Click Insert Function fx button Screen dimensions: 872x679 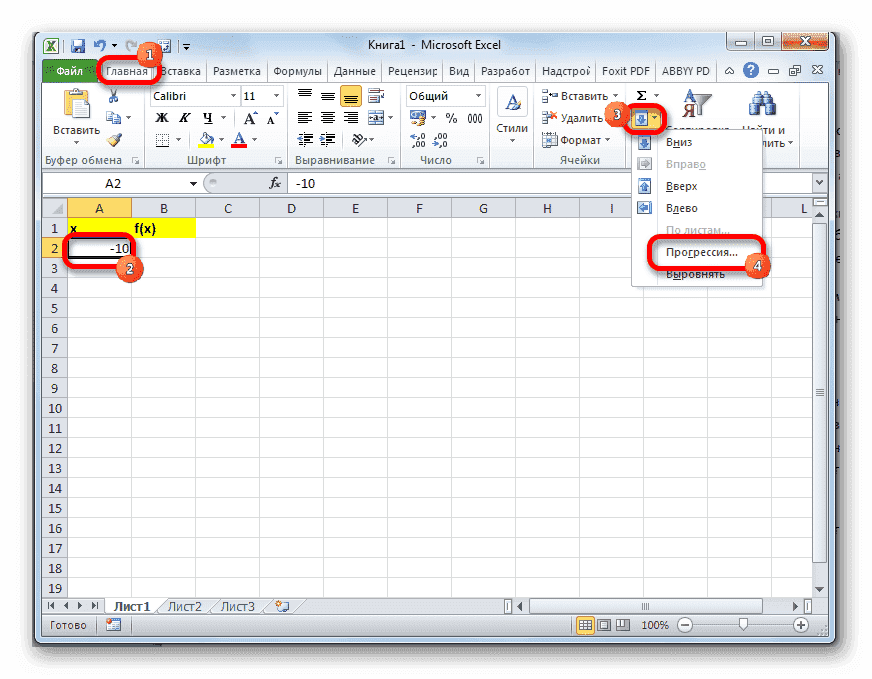coord(275,184)
